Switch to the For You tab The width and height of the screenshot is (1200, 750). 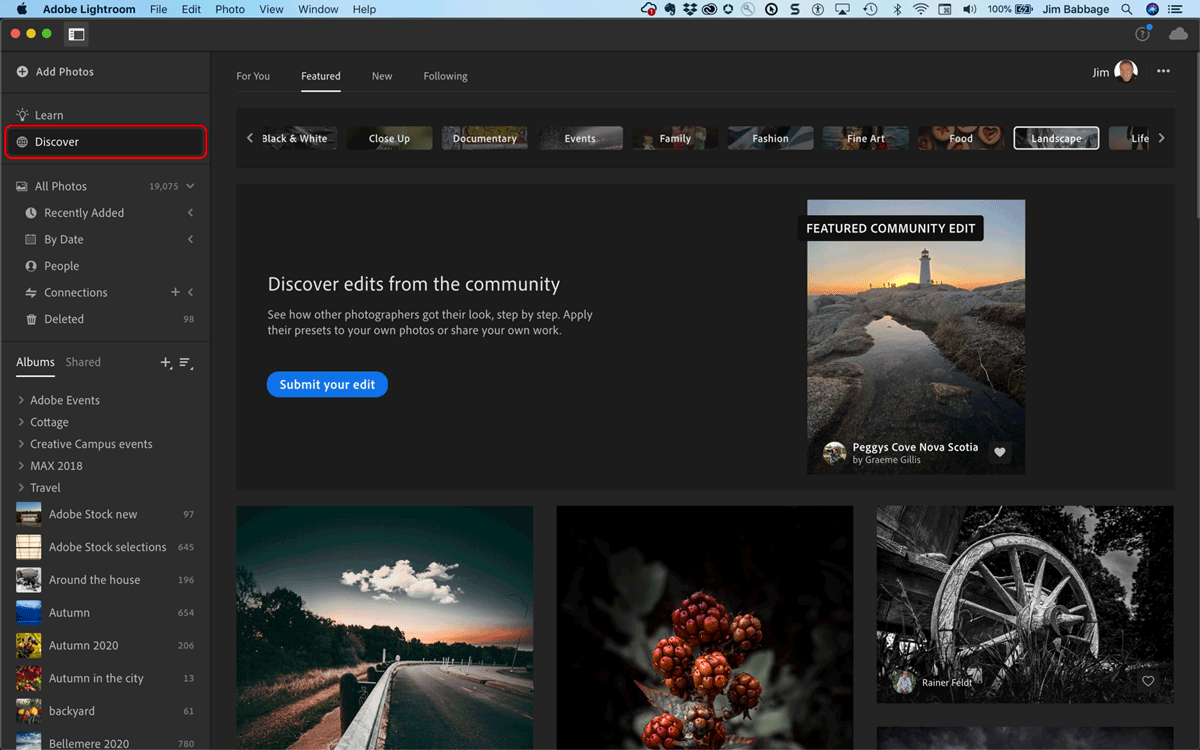[x=253, y=76]
